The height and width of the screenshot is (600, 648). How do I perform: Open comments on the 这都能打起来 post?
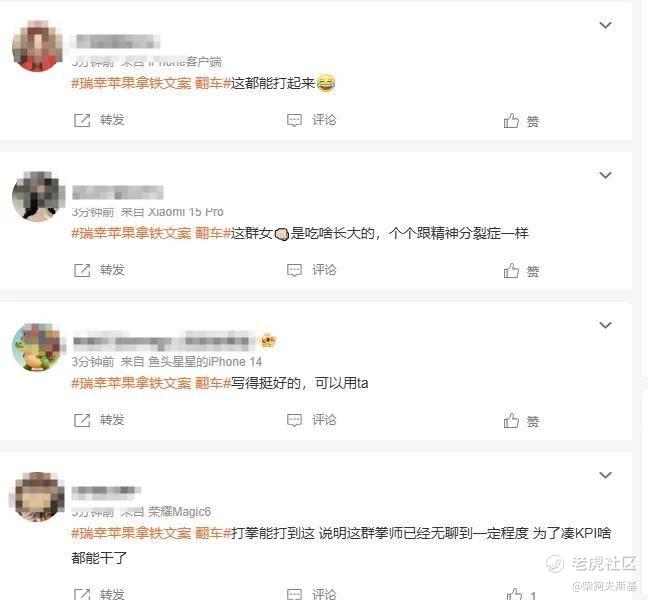312,120
